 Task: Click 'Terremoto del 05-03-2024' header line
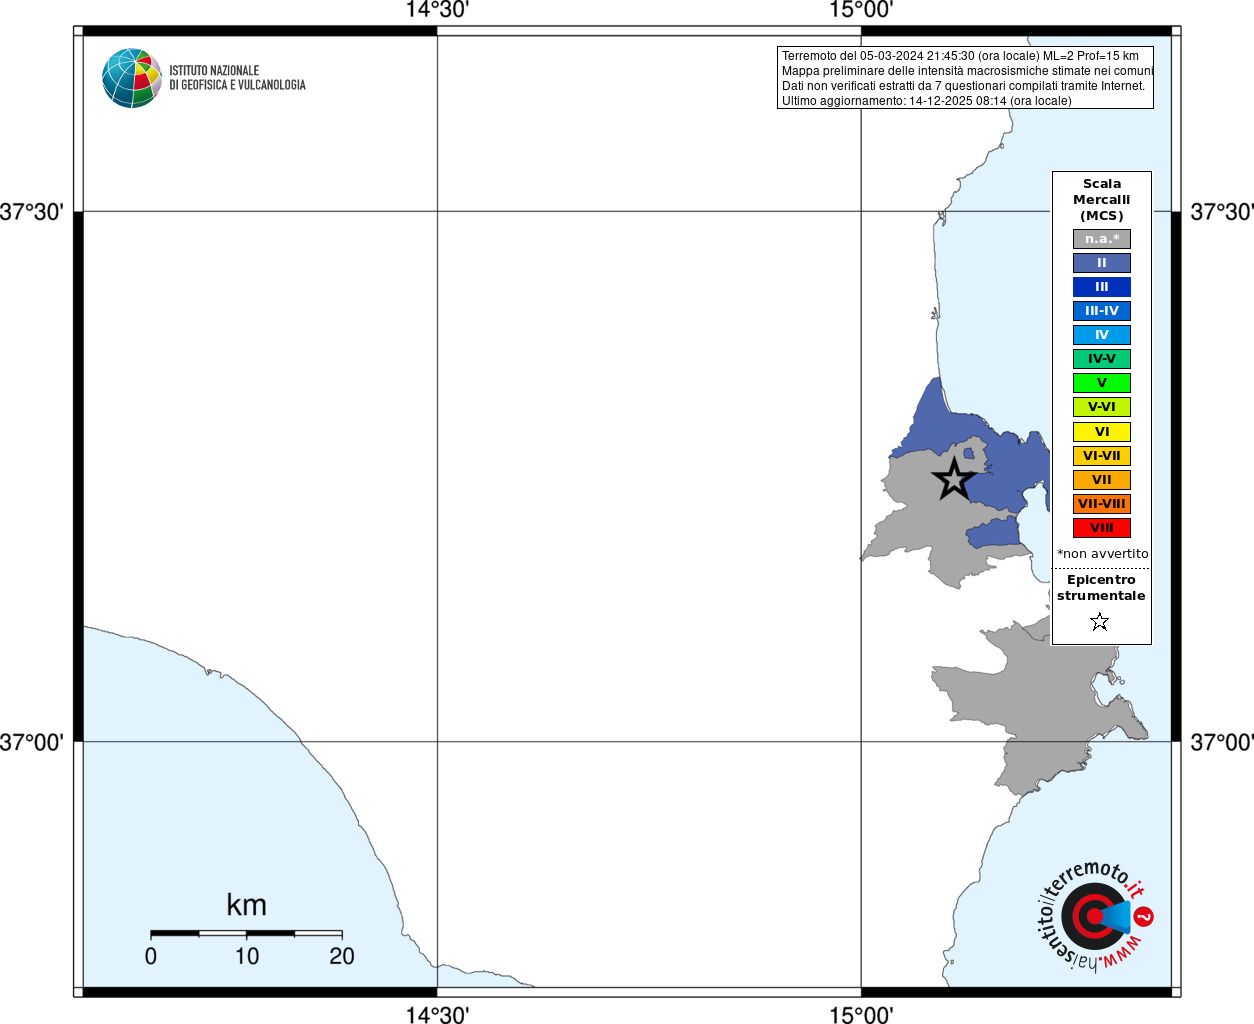coord(960,56)
